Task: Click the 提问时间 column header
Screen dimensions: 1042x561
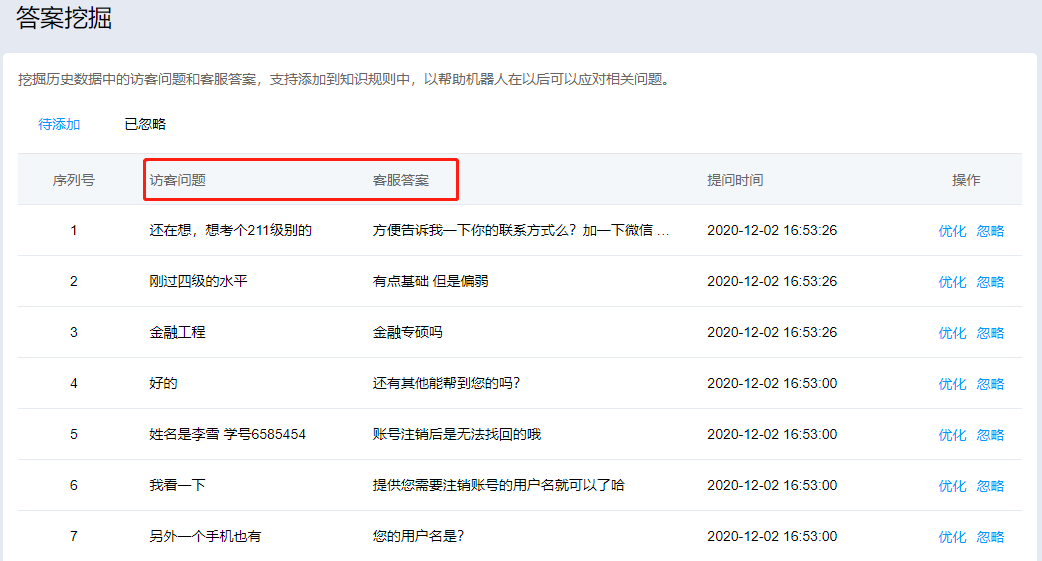Action: coord(735,180)
